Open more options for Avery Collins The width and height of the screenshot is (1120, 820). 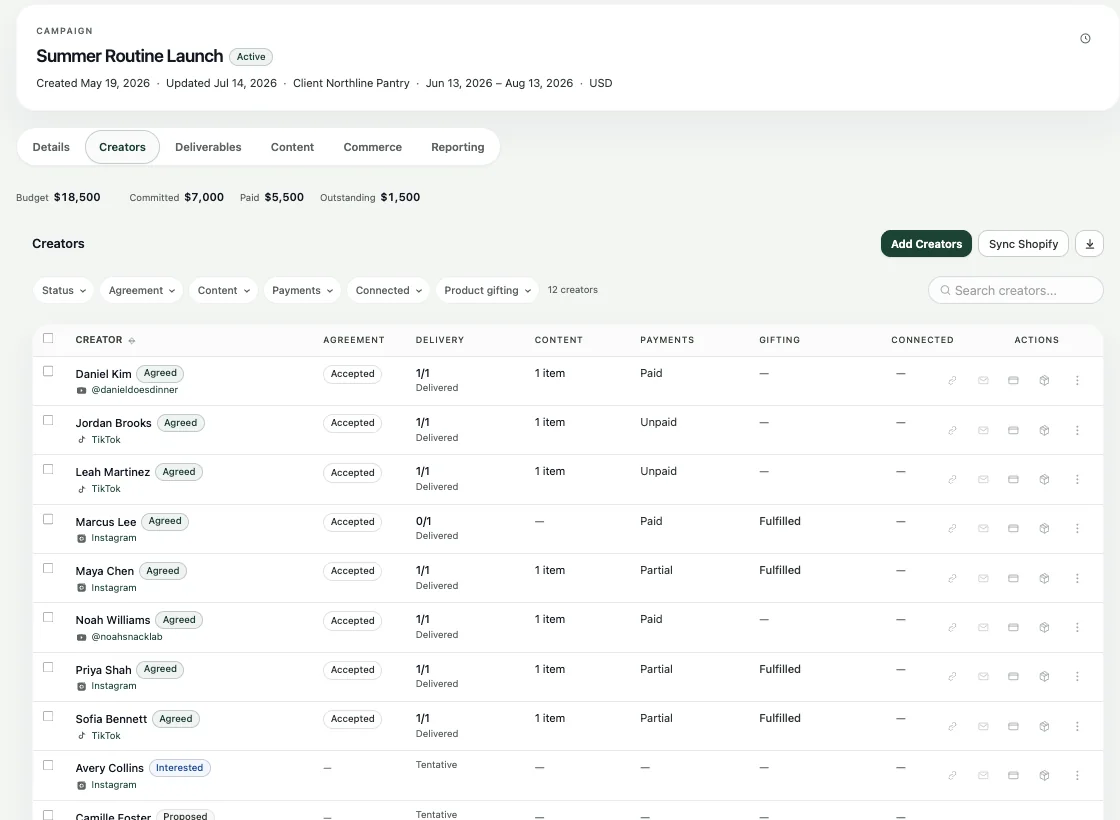pyautogui.click(x=1077, y=775)
